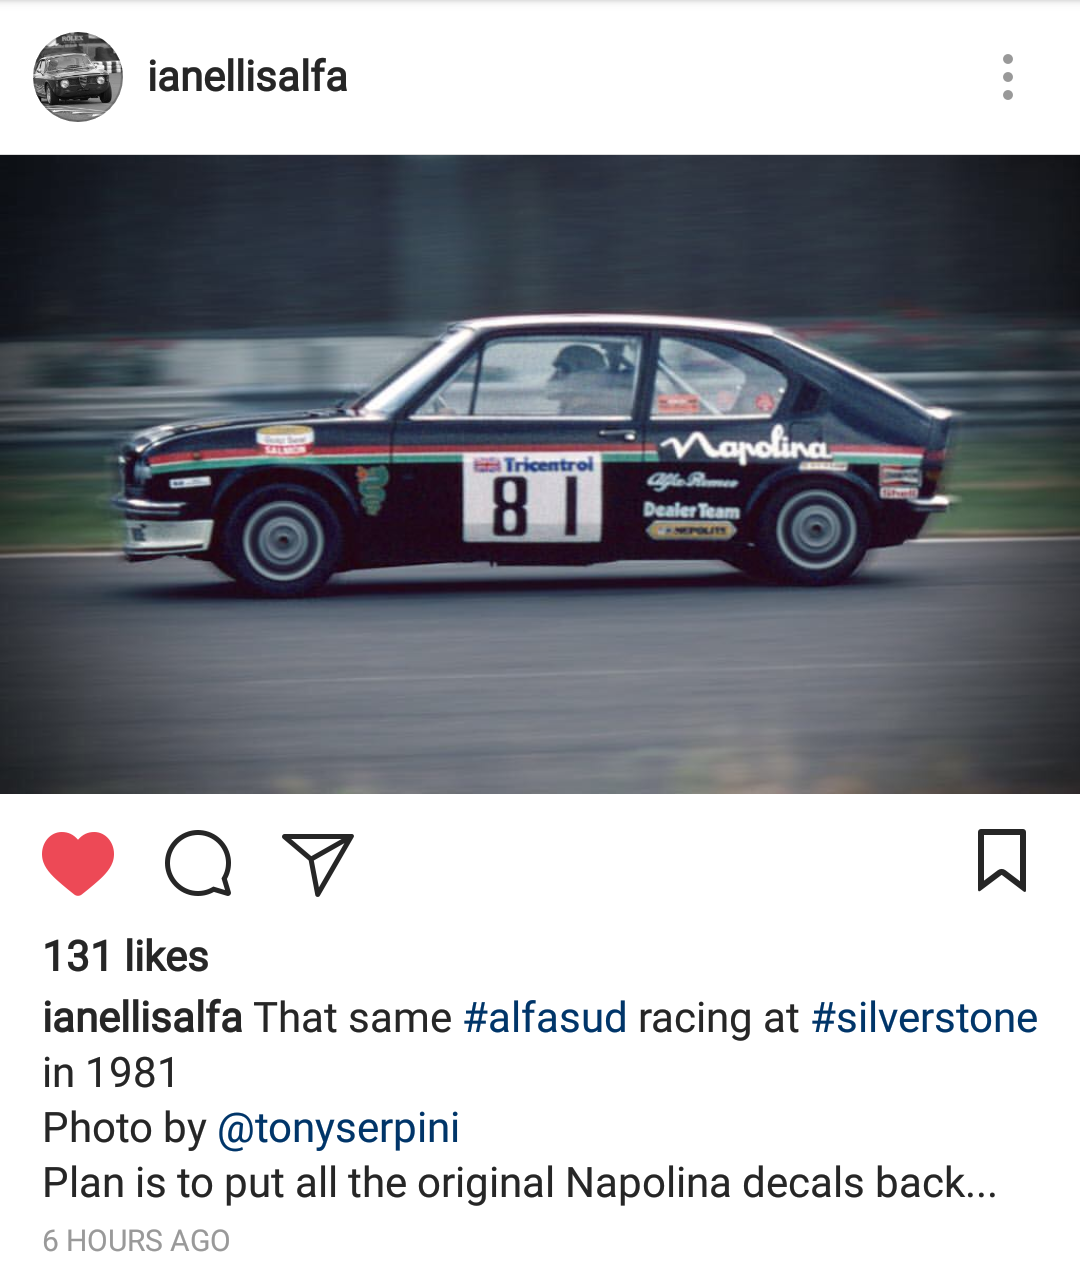This screenshot has width=1080, height=1264.
Task: Tap the ianellisalfa username in header
Action: coord(247,77)
